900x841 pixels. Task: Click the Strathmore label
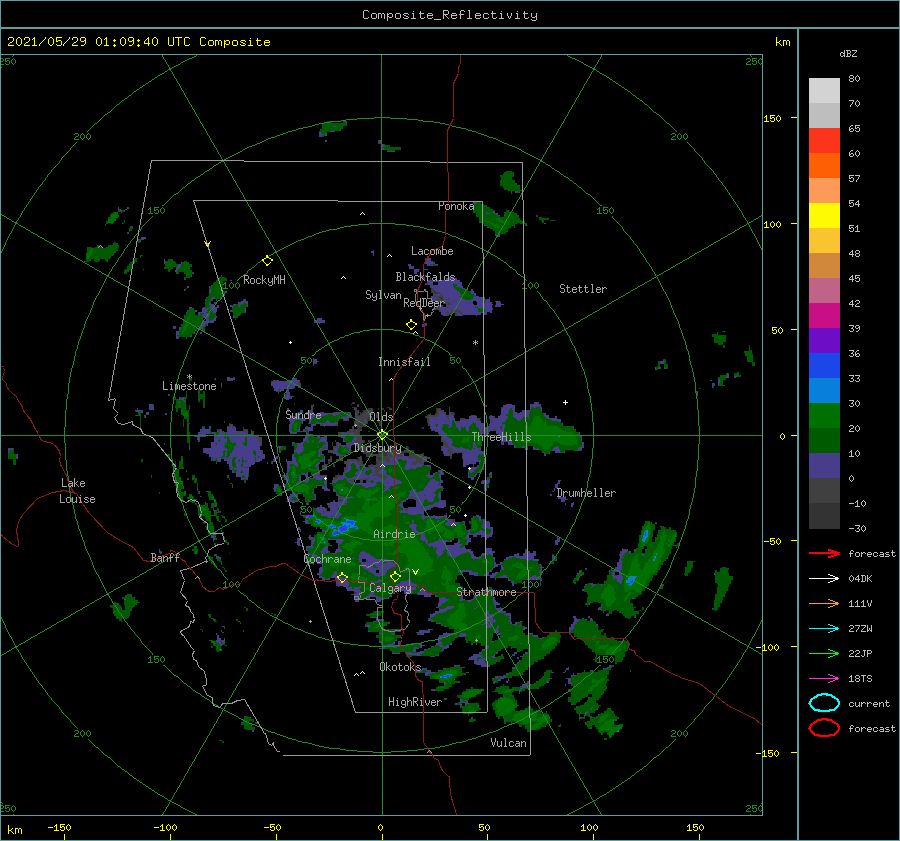pyautogui.click(x=486, y=592)
